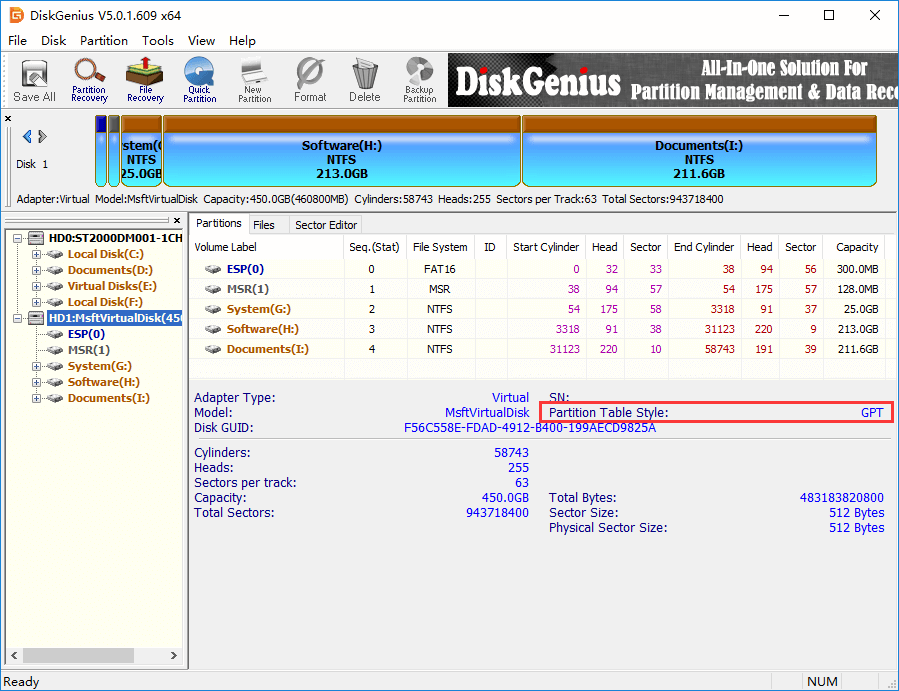Launch the File Recovery tool
The image size is (899, 691).
point(145,80)
